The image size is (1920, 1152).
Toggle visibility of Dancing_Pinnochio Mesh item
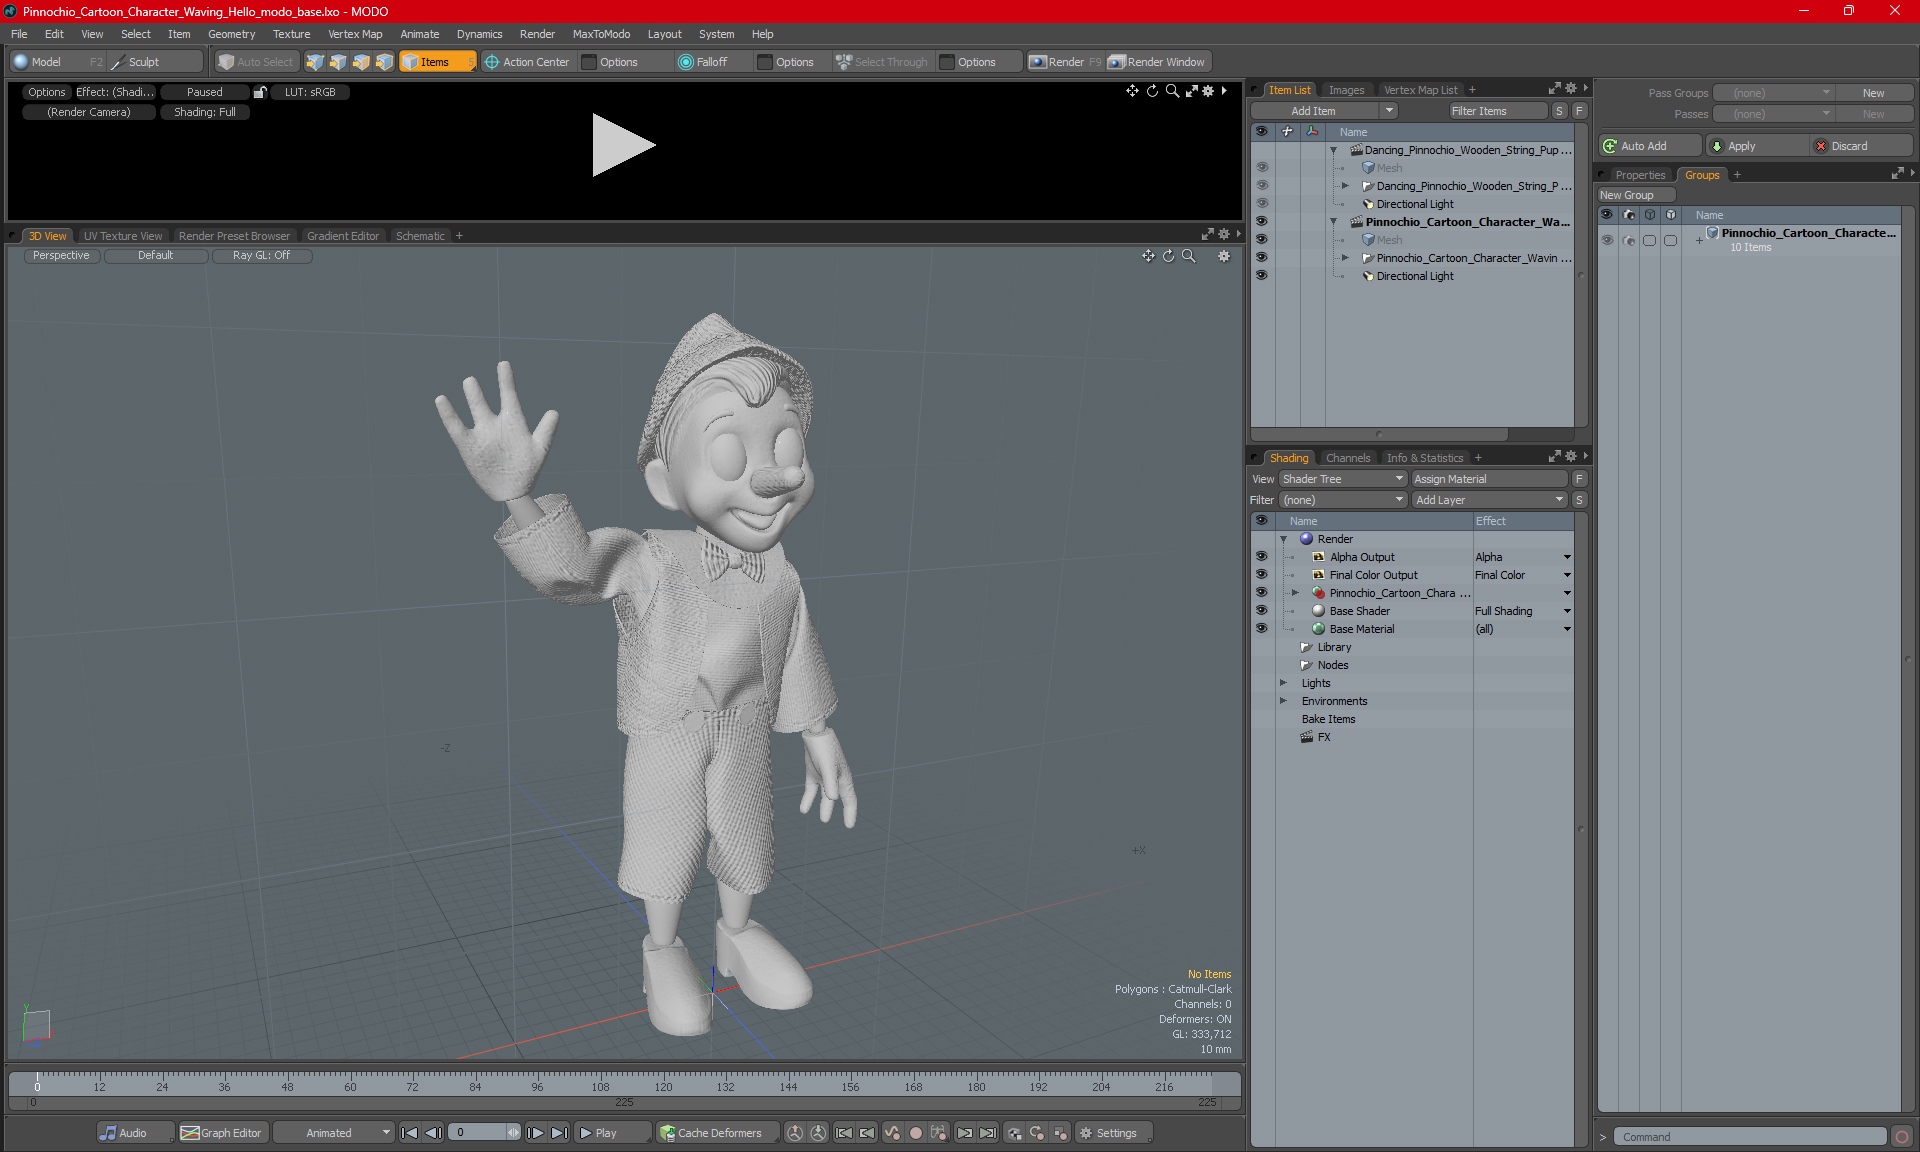pyautogui.click(x=1262, y=168)
